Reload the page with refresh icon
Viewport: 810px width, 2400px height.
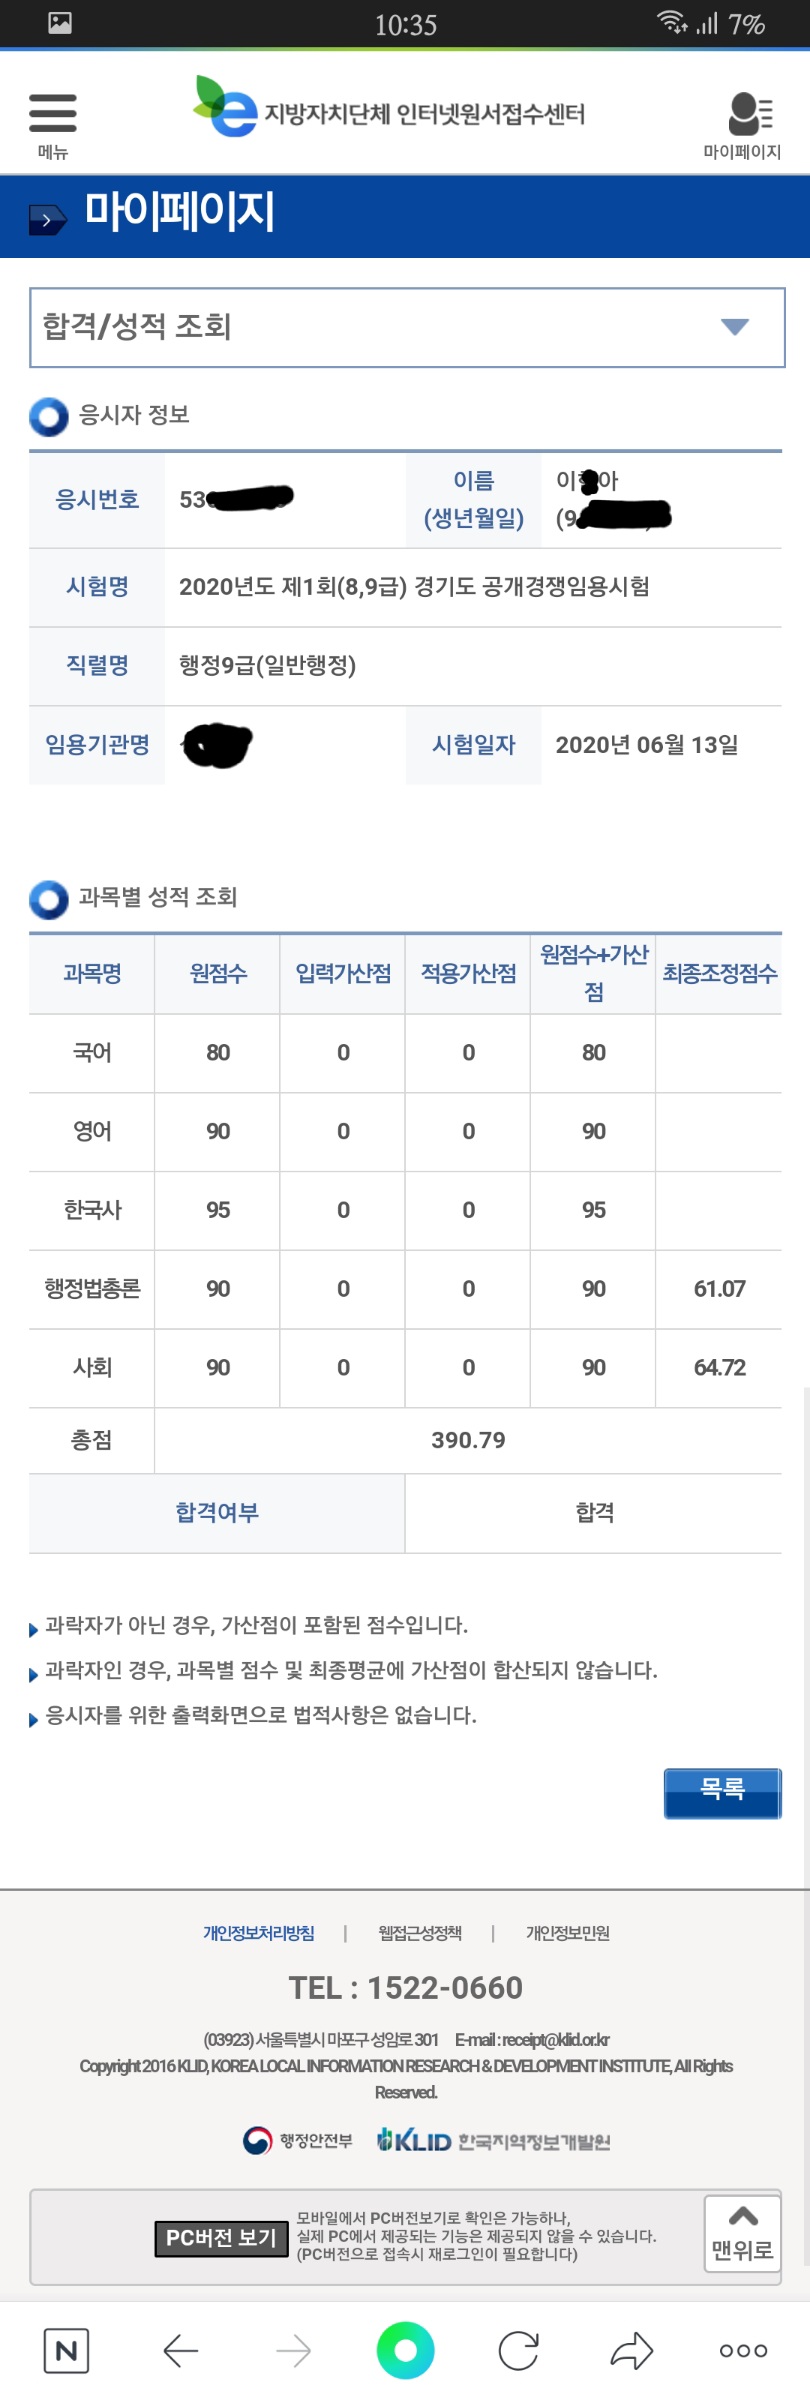518,2350
